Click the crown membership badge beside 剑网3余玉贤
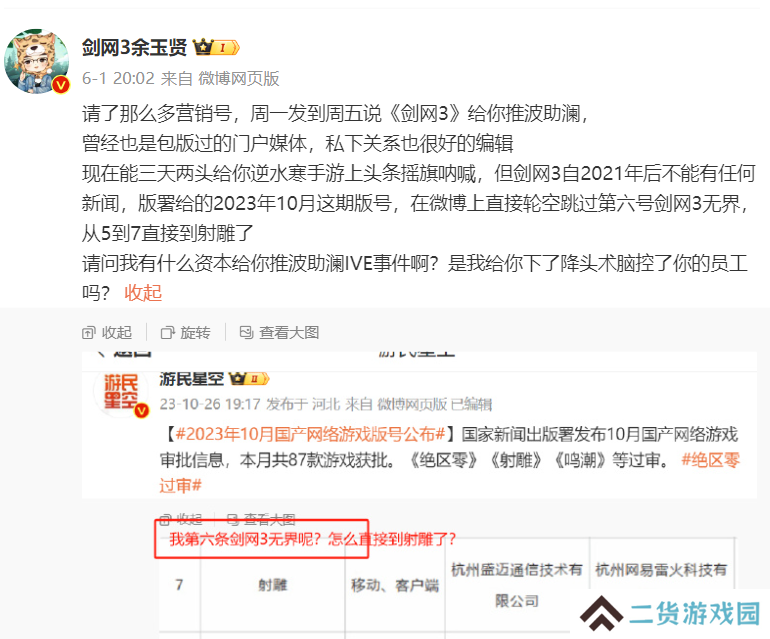This screenshot has width=770, height=639. point(216,48)
